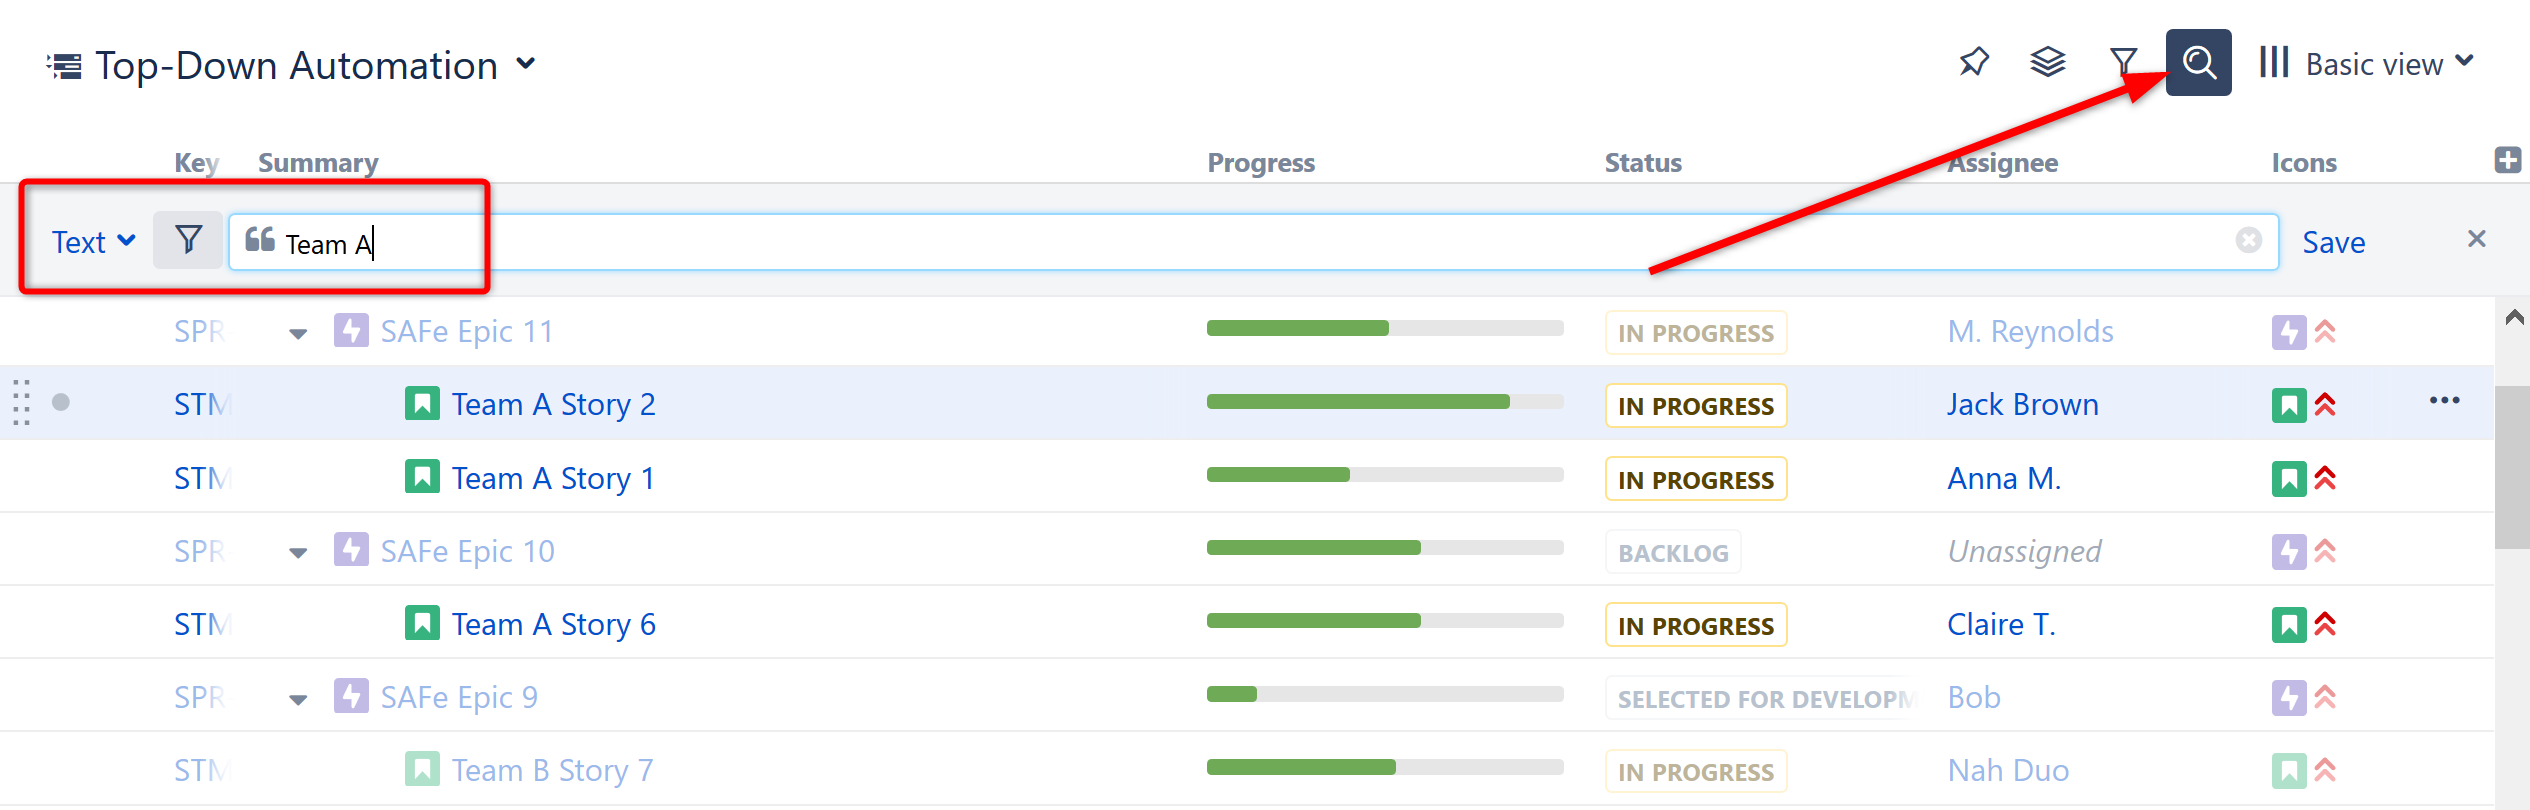Click the IN PROGRESS status of Team A Story 2

pos(1696,406)
